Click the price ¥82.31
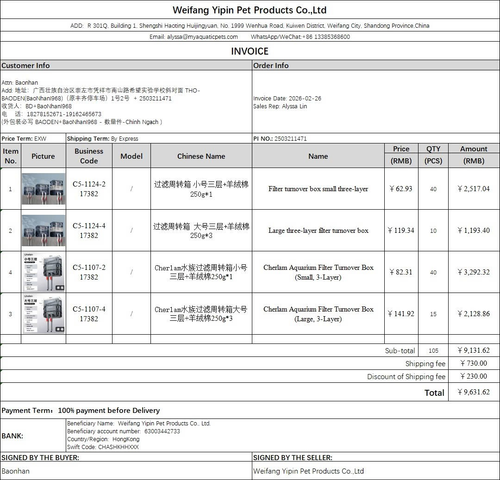 401,272
